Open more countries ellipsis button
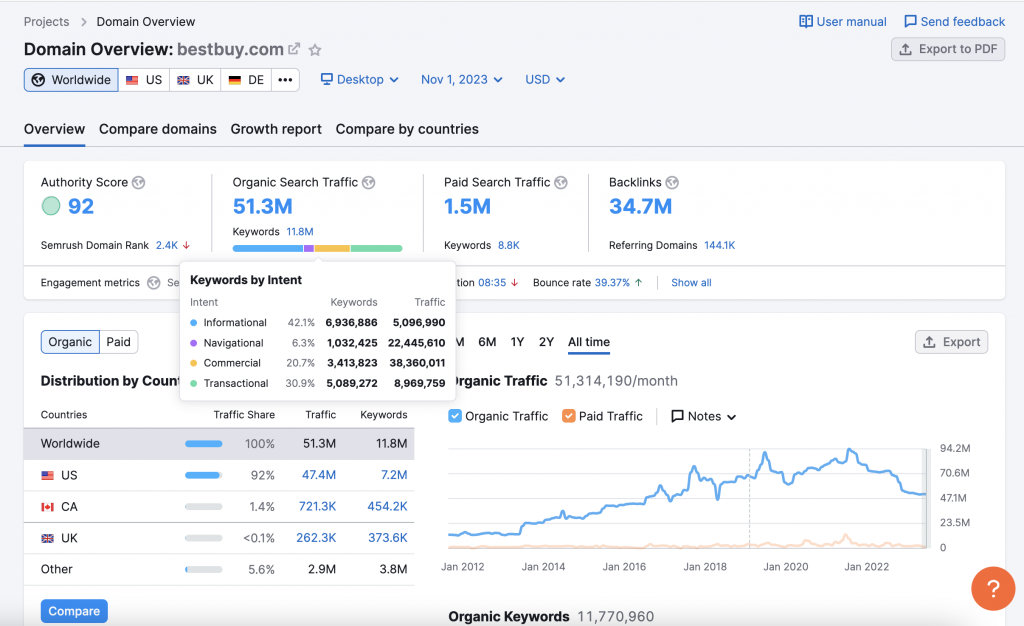1024x626 pixels. 285,80
